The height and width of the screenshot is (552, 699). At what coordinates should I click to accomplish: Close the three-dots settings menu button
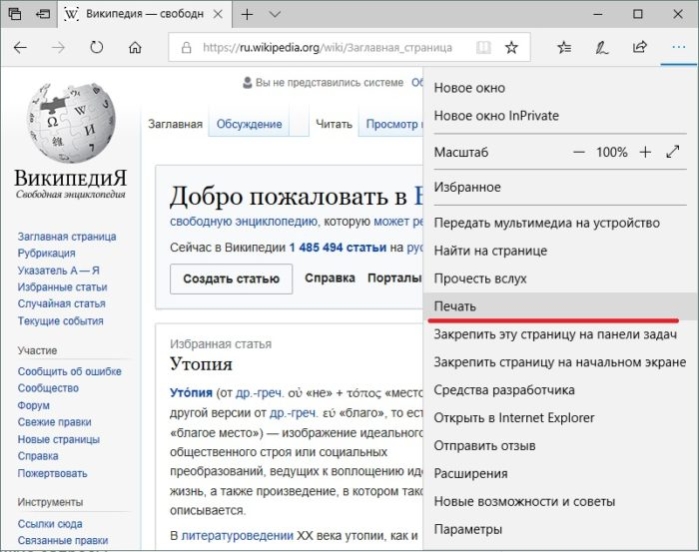678,47
